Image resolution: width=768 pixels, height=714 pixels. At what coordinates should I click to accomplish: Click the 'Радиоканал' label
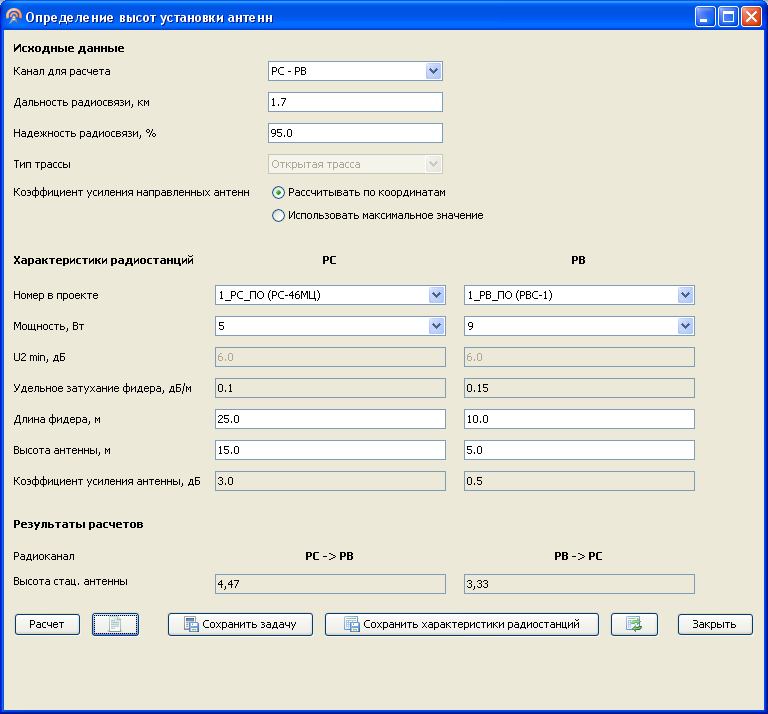[x=44, y=556]
